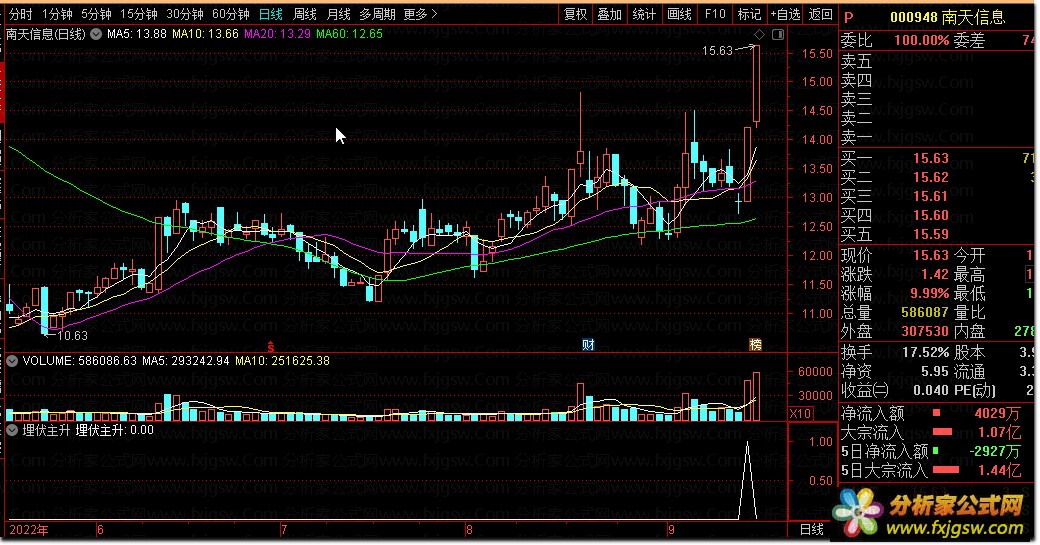This screenshot has height=545, width=1040.
Task: Switch to the 周线 weekly chart tab
Action: (305, 14)
